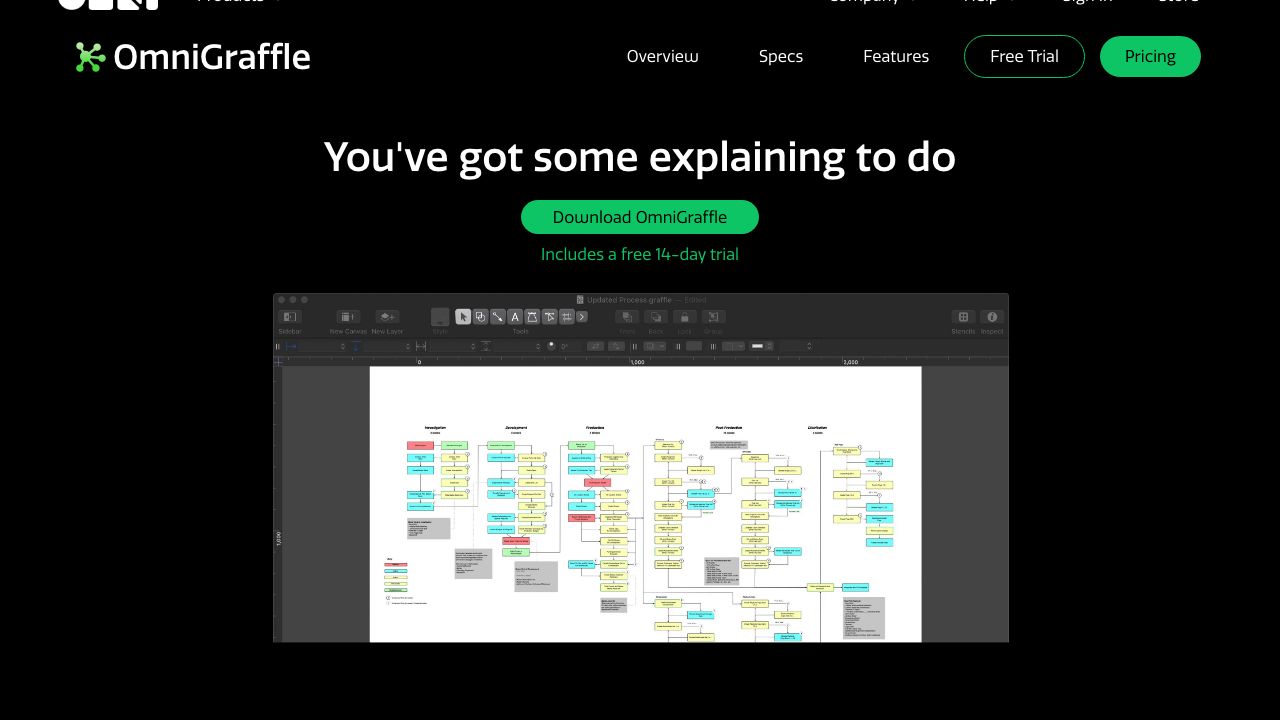
Task: Click the Bring to Front icon
Action: [627, 317]
